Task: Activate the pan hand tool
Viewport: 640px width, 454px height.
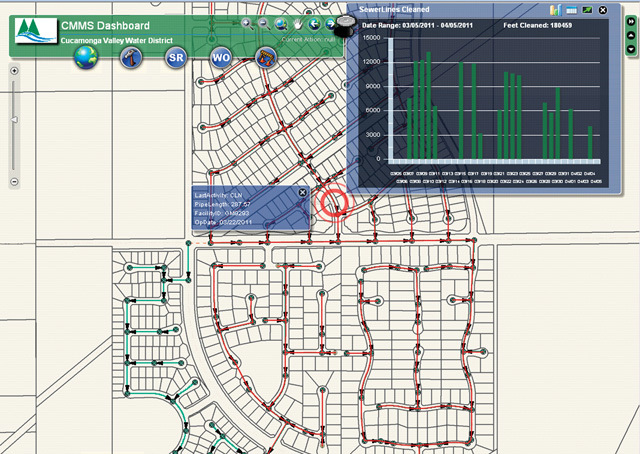Action: click(297, 22)
